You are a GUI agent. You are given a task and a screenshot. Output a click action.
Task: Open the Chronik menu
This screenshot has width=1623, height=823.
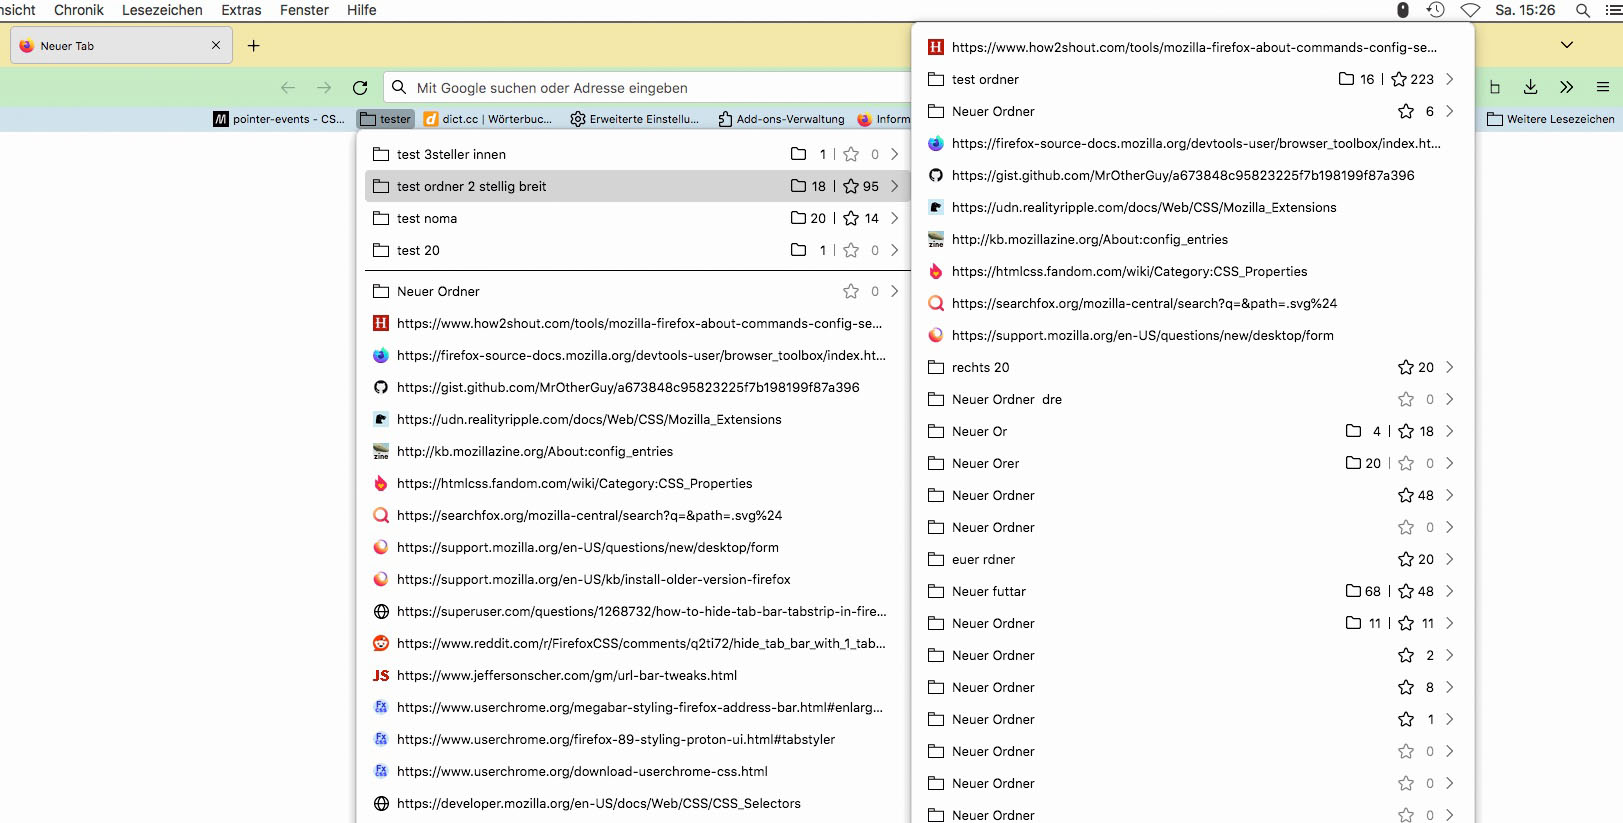[79, 10]
